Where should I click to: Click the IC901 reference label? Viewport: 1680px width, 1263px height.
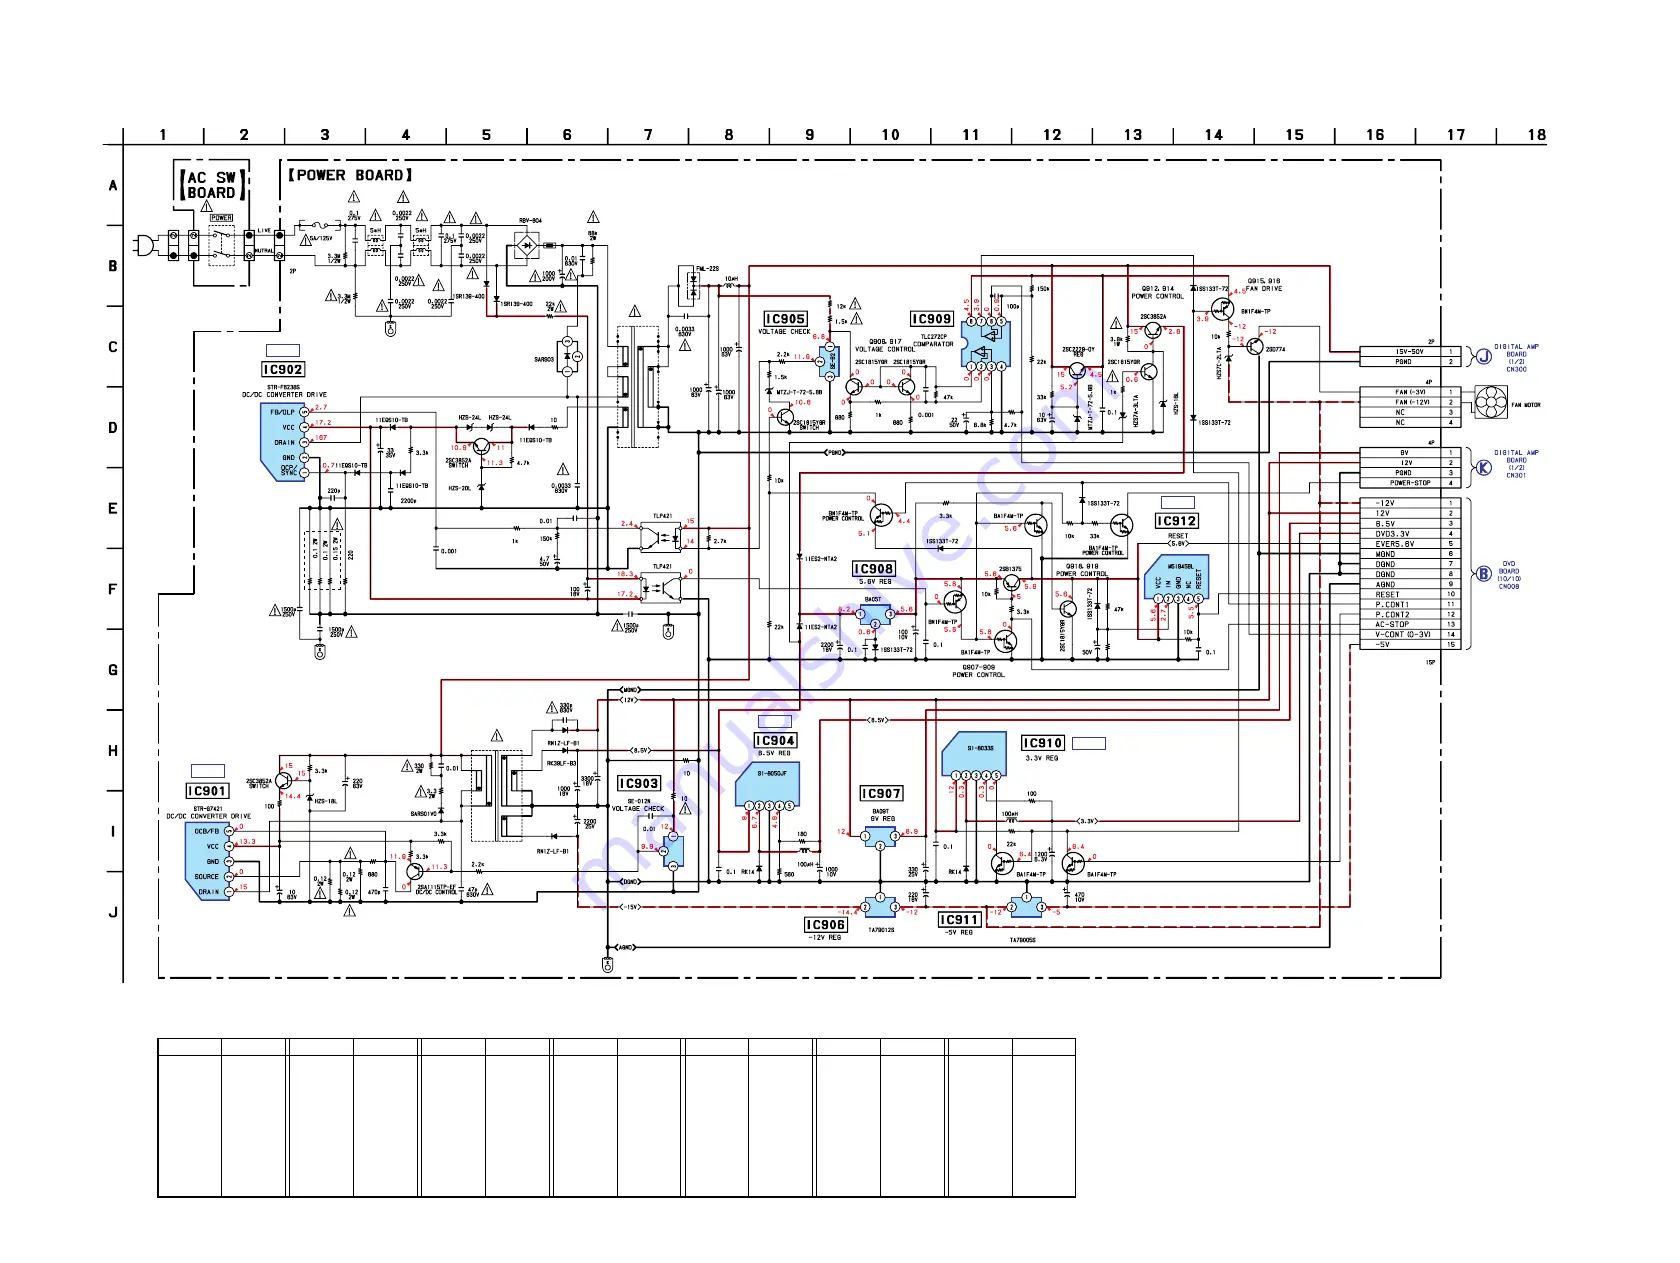208,791
